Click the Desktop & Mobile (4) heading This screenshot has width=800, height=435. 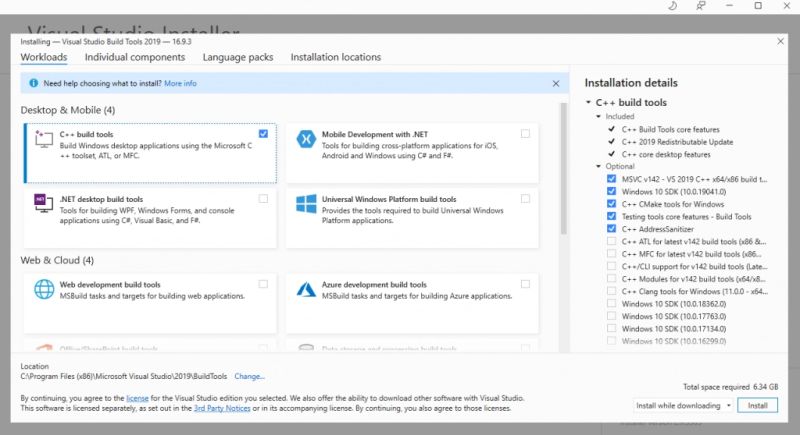coord(68,110)
